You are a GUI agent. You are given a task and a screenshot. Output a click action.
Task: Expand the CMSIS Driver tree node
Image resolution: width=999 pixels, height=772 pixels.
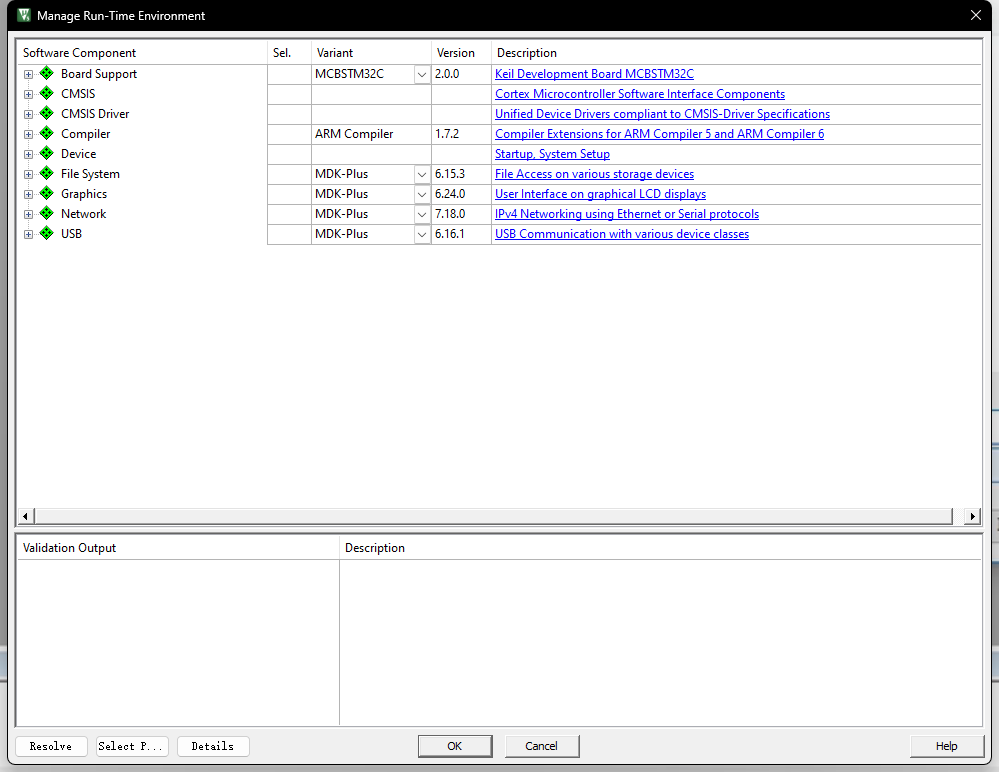click(x=28, y=115)
